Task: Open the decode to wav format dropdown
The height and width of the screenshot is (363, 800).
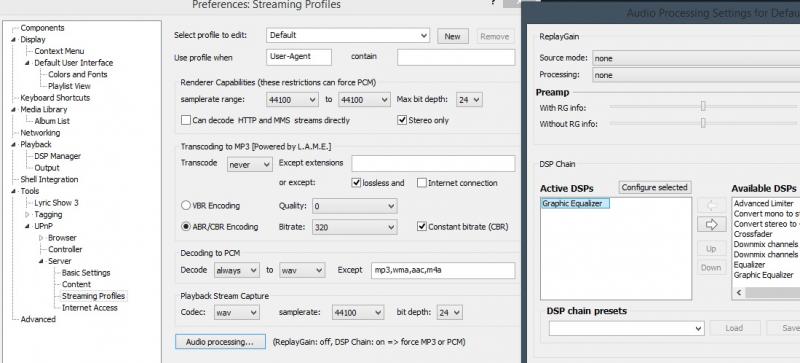Action: [x=302, y=271]
